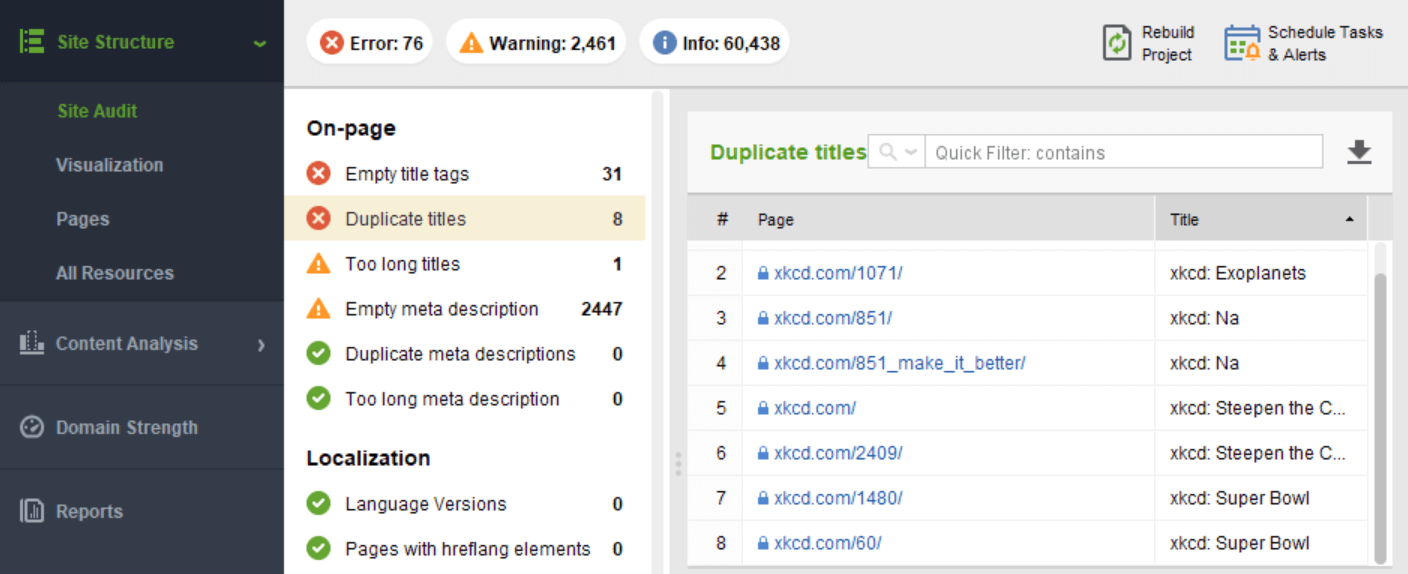Show Info: 60,438 items
1408x574 pixels.
[x=715, y=43]
